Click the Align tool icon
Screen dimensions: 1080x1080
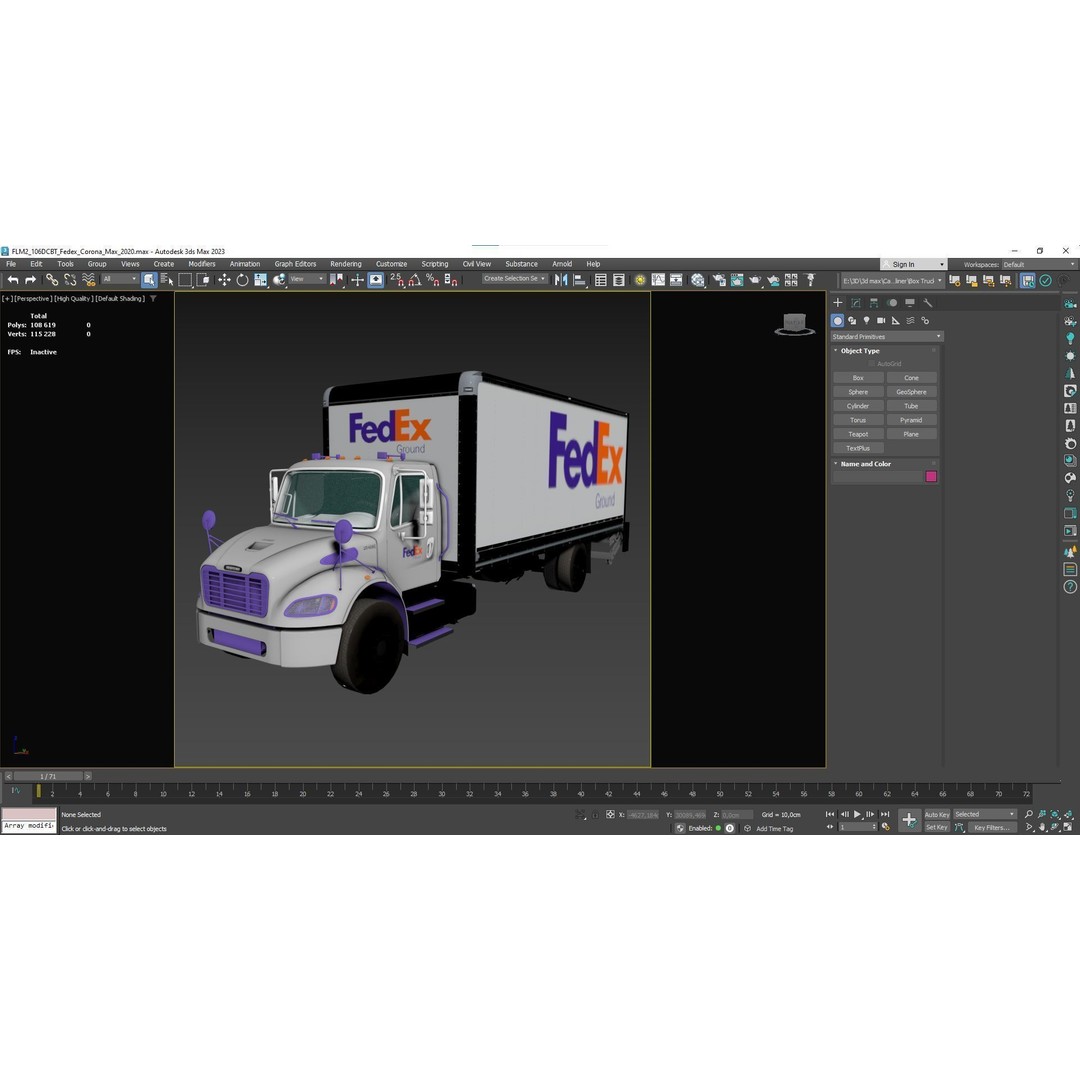click(x=579, y=280)
